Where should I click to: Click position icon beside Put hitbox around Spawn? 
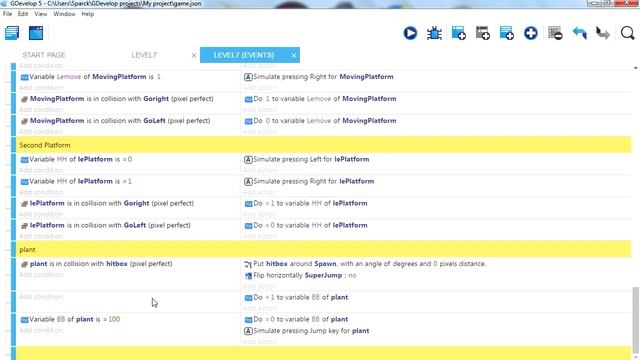click(x=248, y=264)
